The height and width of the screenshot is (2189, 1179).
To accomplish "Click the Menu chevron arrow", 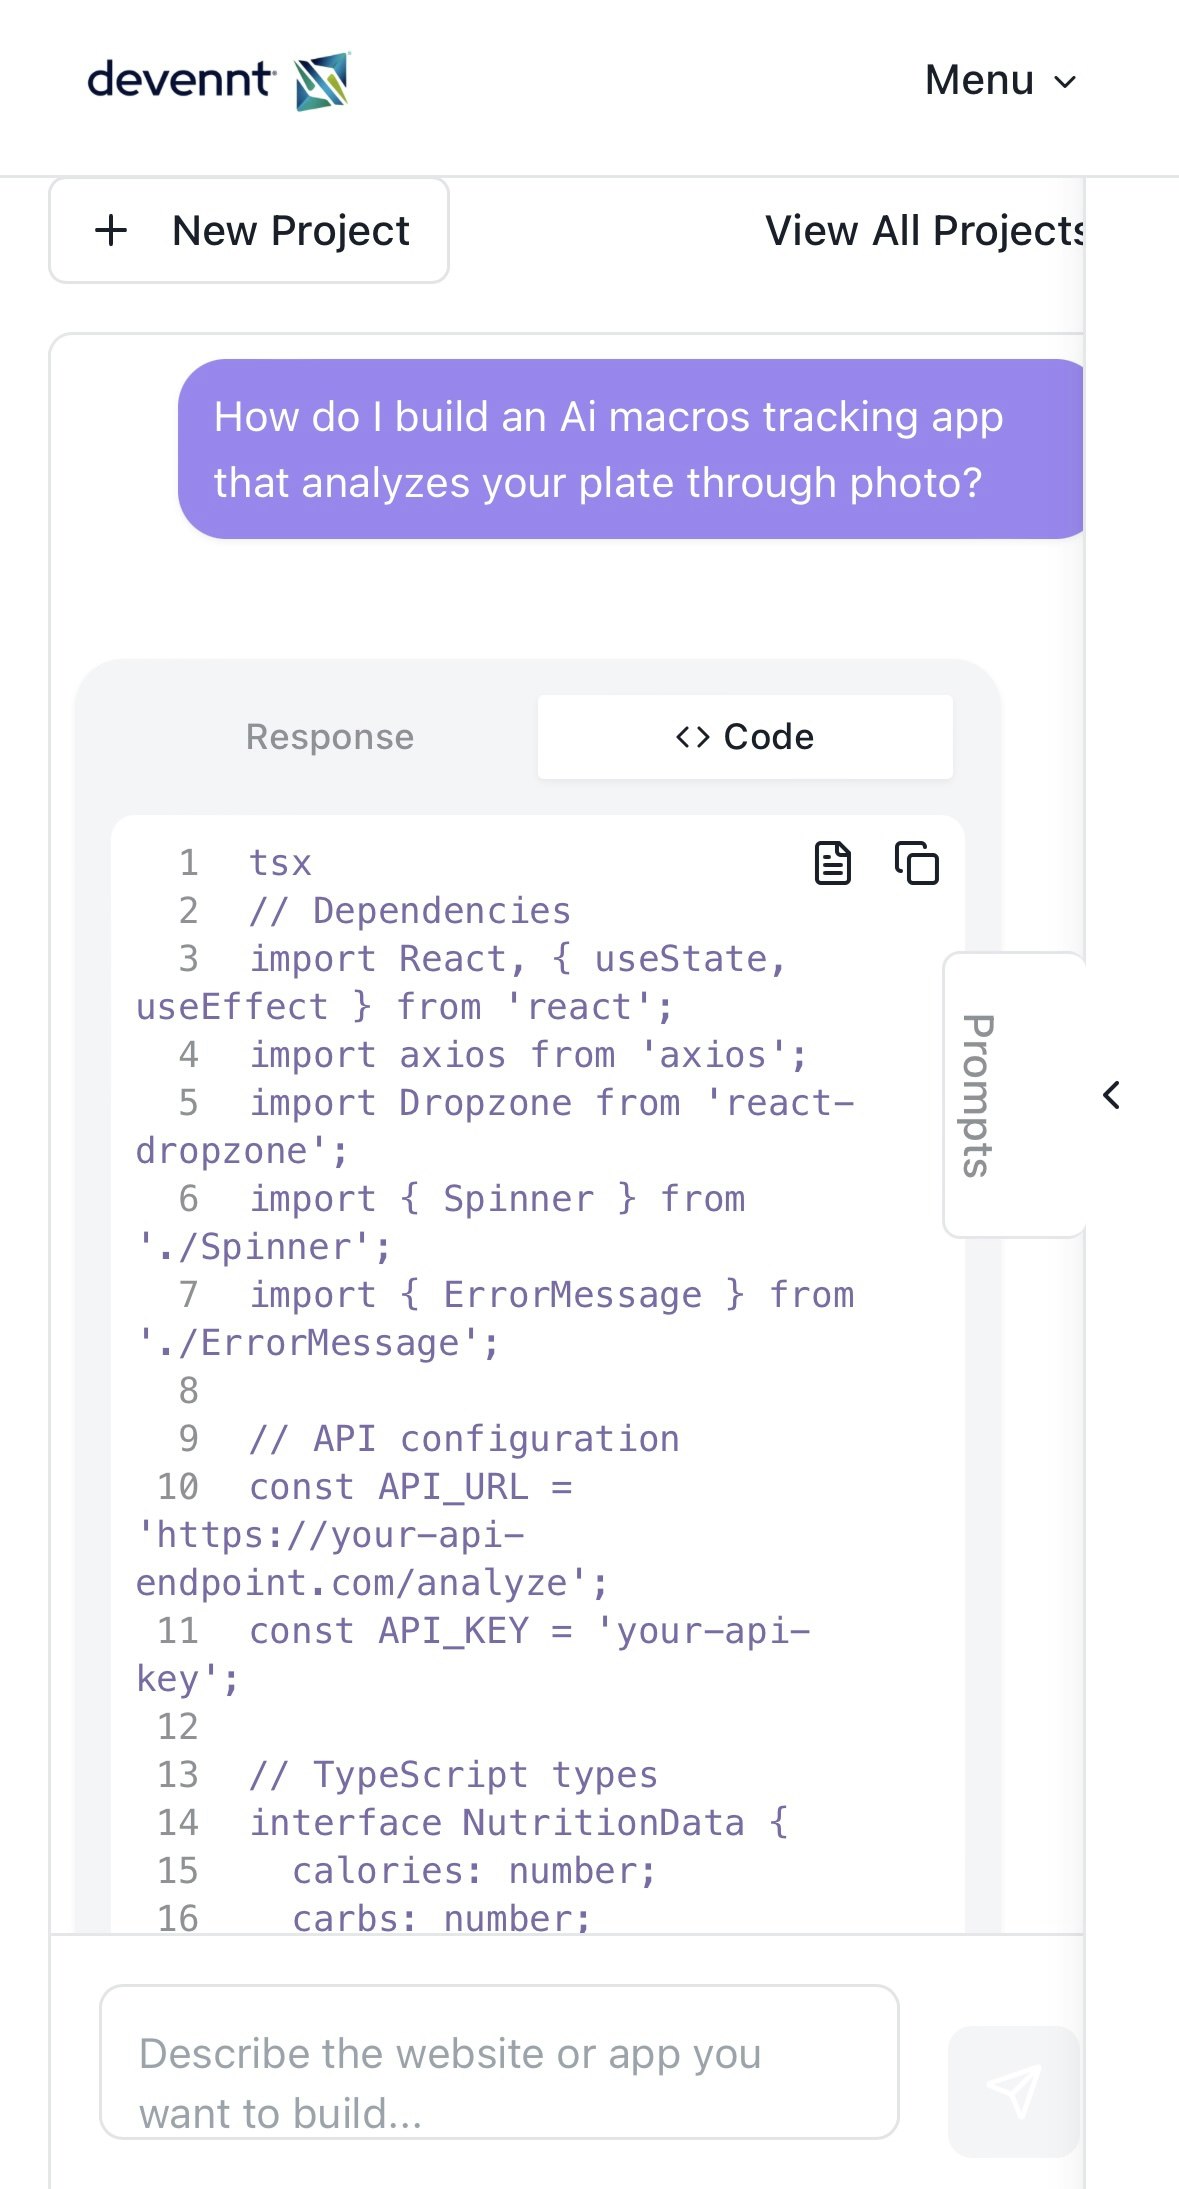I will coord(1066,82).
